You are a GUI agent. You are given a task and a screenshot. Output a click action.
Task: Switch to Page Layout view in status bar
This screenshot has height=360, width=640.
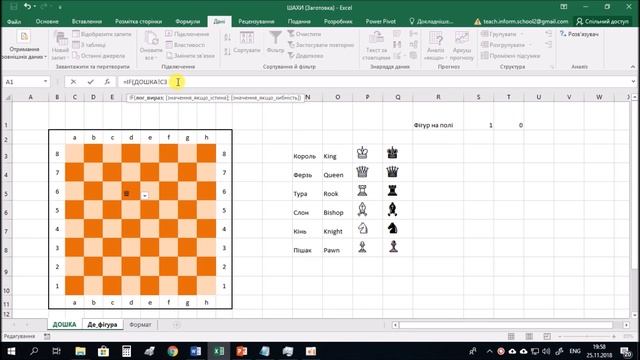(x=529, y=336)
